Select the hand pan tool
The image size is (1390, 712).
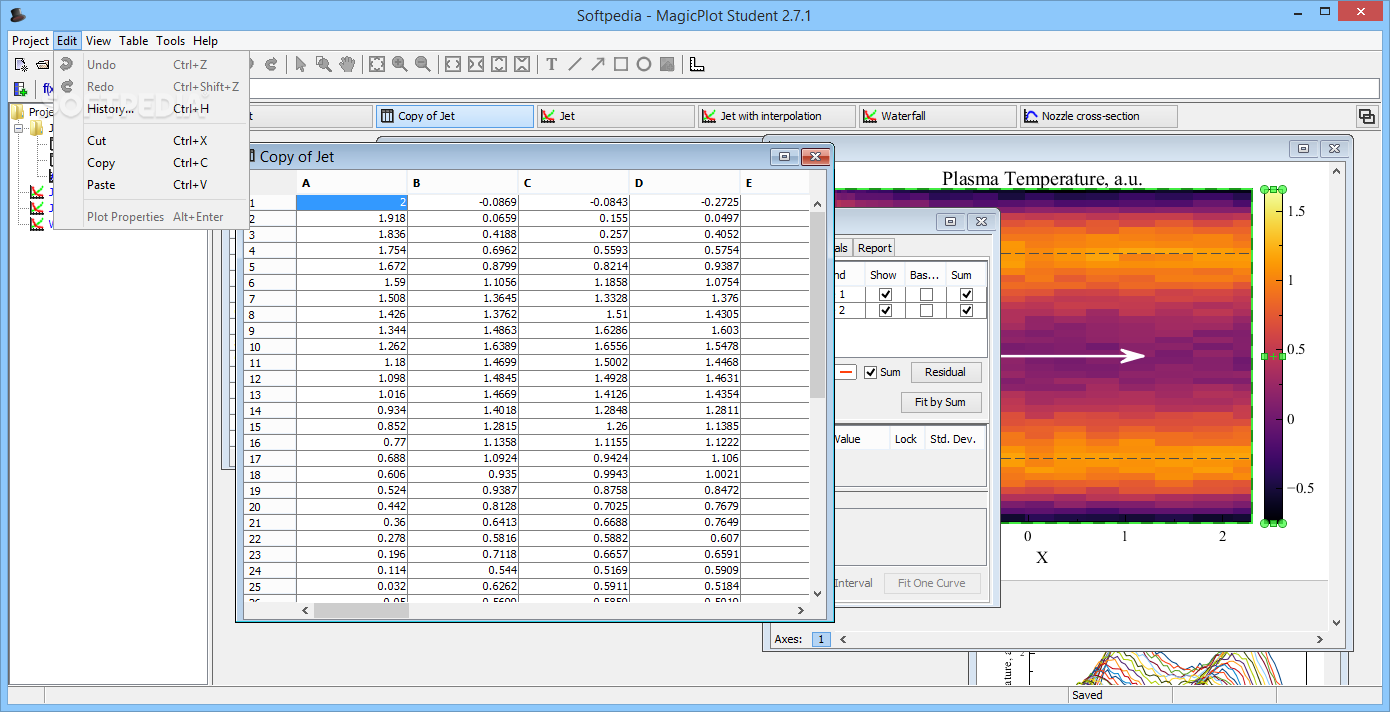click(347, 64)
